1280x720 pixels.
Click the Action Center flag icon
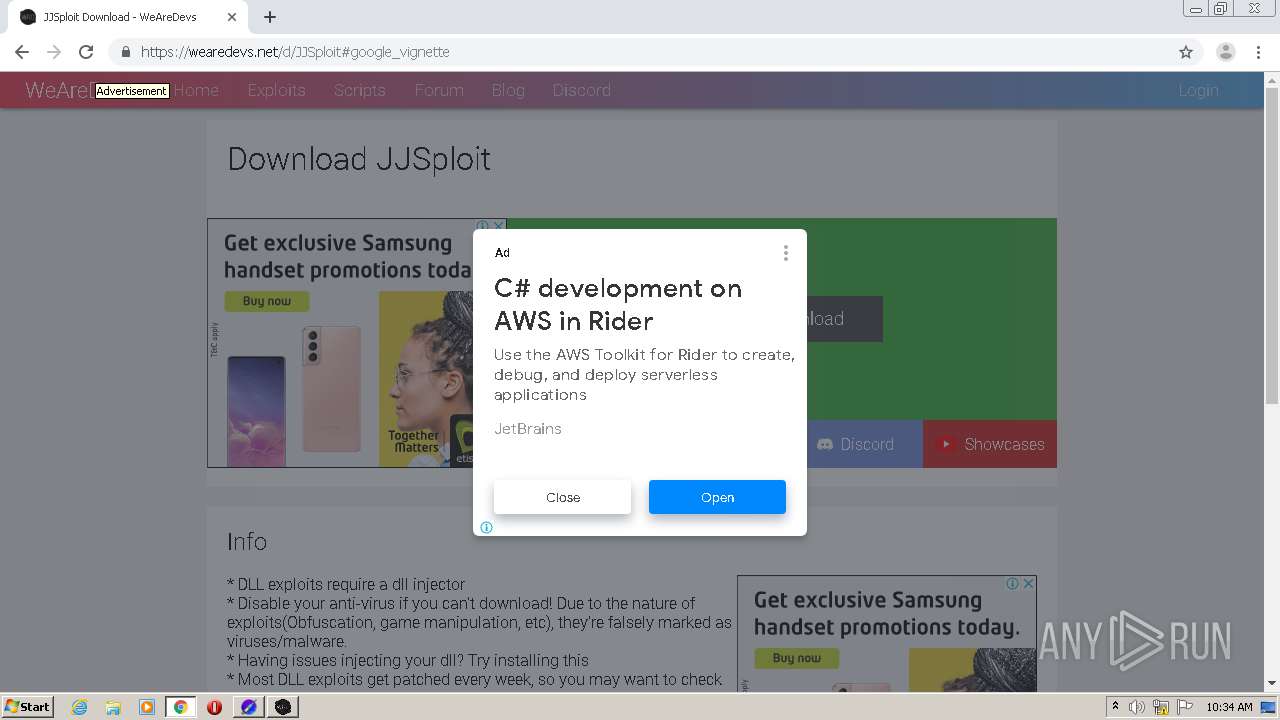pos(1184,707)
